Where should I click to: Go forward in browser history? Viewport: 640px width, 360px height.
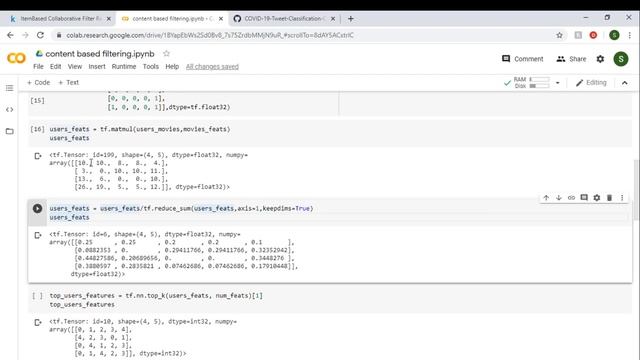[x=25, y=35]
